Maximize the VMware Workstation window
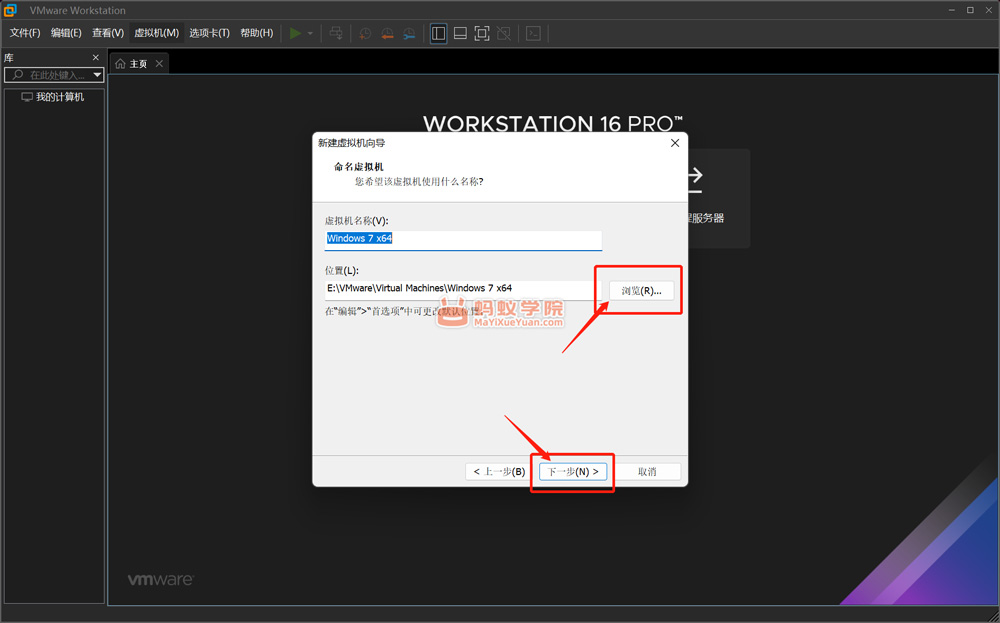The height and width of the screenshot is (623, 1000). coord(970,10)
